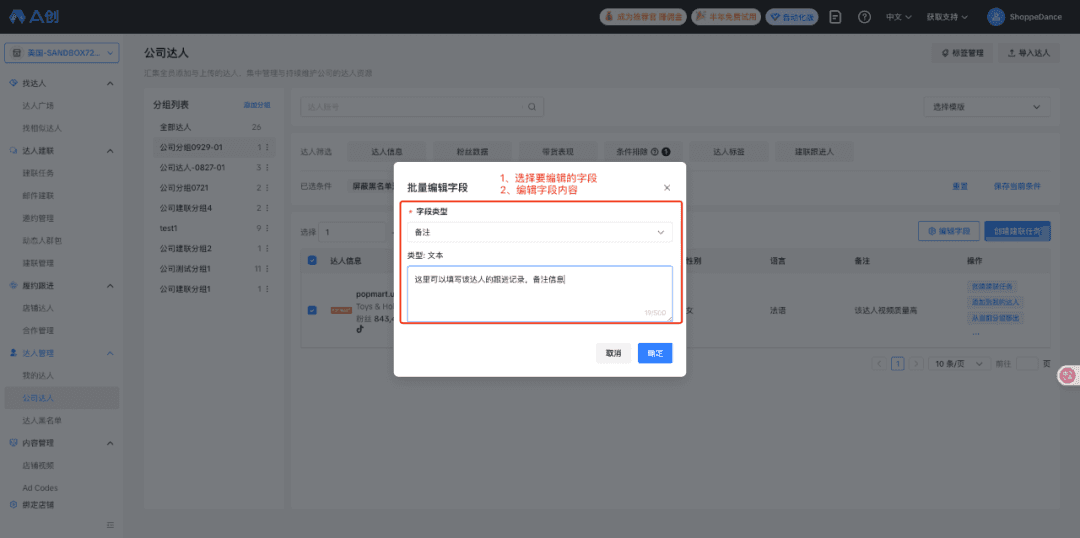This screenshot has height=538, width=1080.
Task: Open the more menu for 公司达人-0827-01
Action: coord(267,167)
